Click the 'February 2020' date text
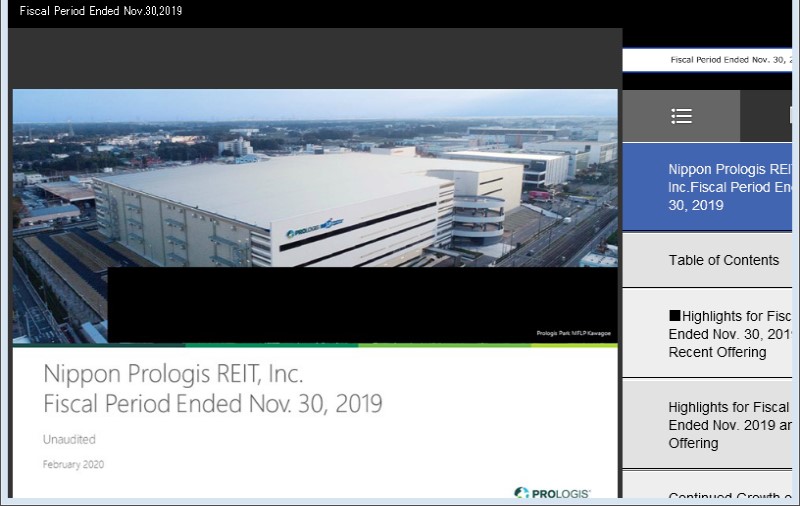 point(73,464)
